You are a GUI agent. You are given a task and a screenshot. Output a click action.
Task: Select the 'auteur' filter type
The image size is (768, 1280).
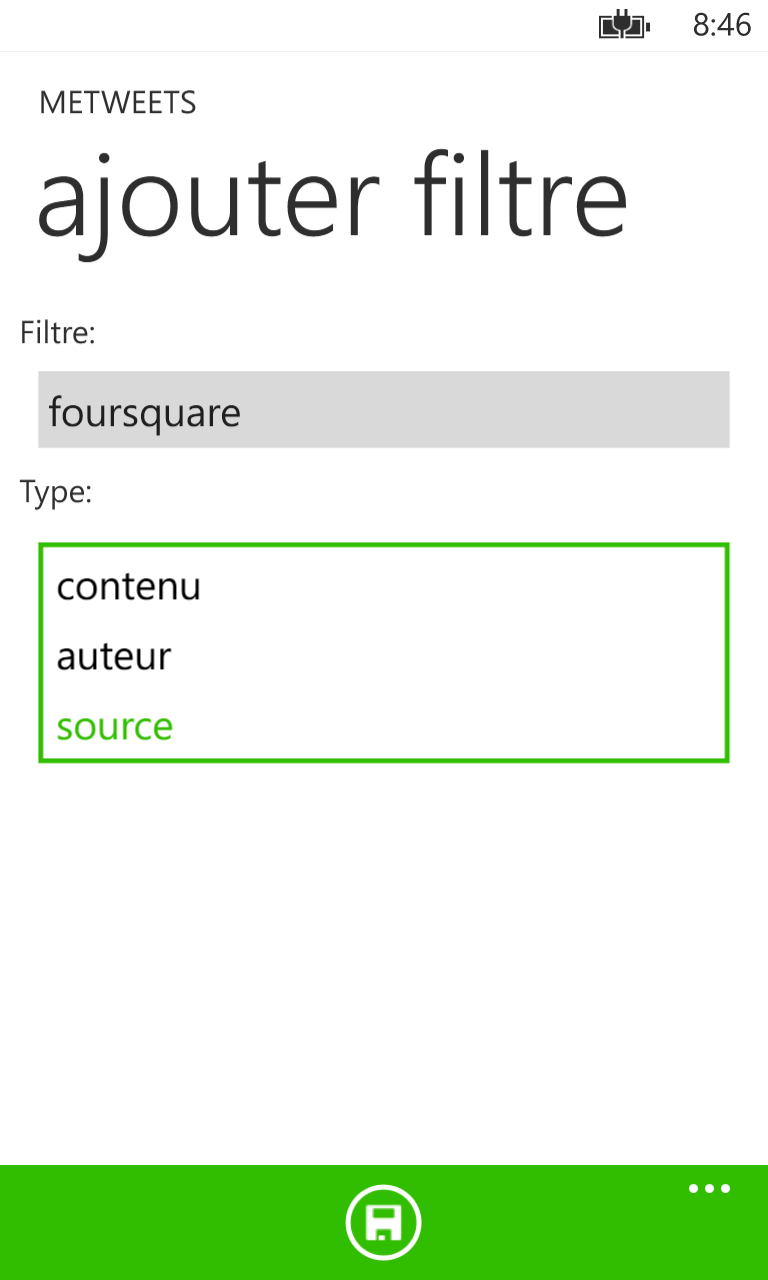tap(114, 656)
